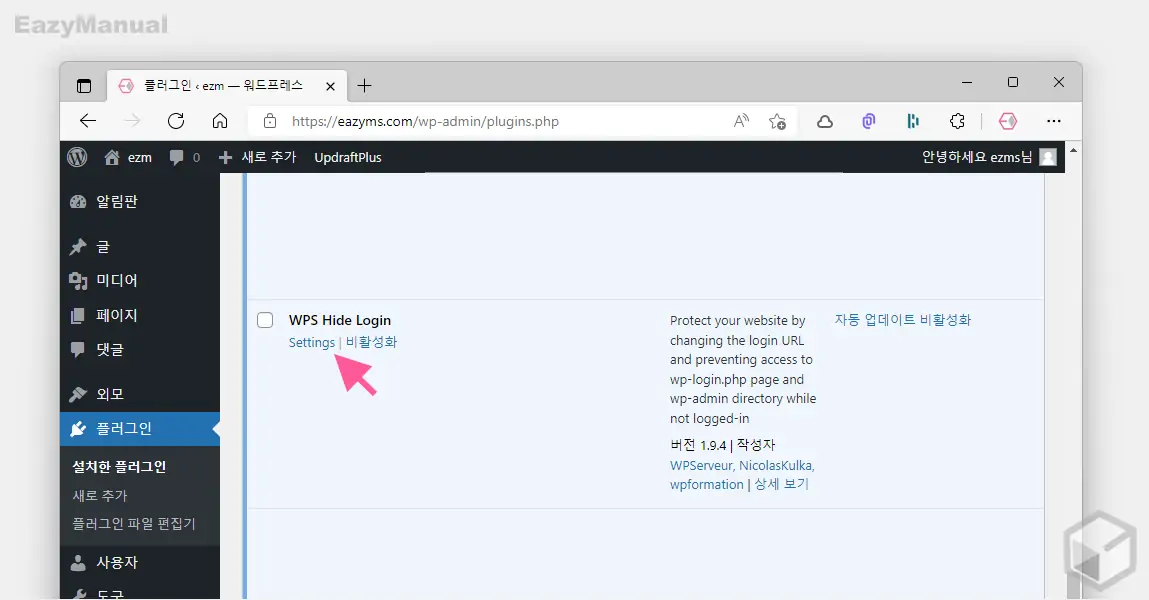Go to browser home page
The width and height of the screenshot is (1149, 600).
(220, 121)
